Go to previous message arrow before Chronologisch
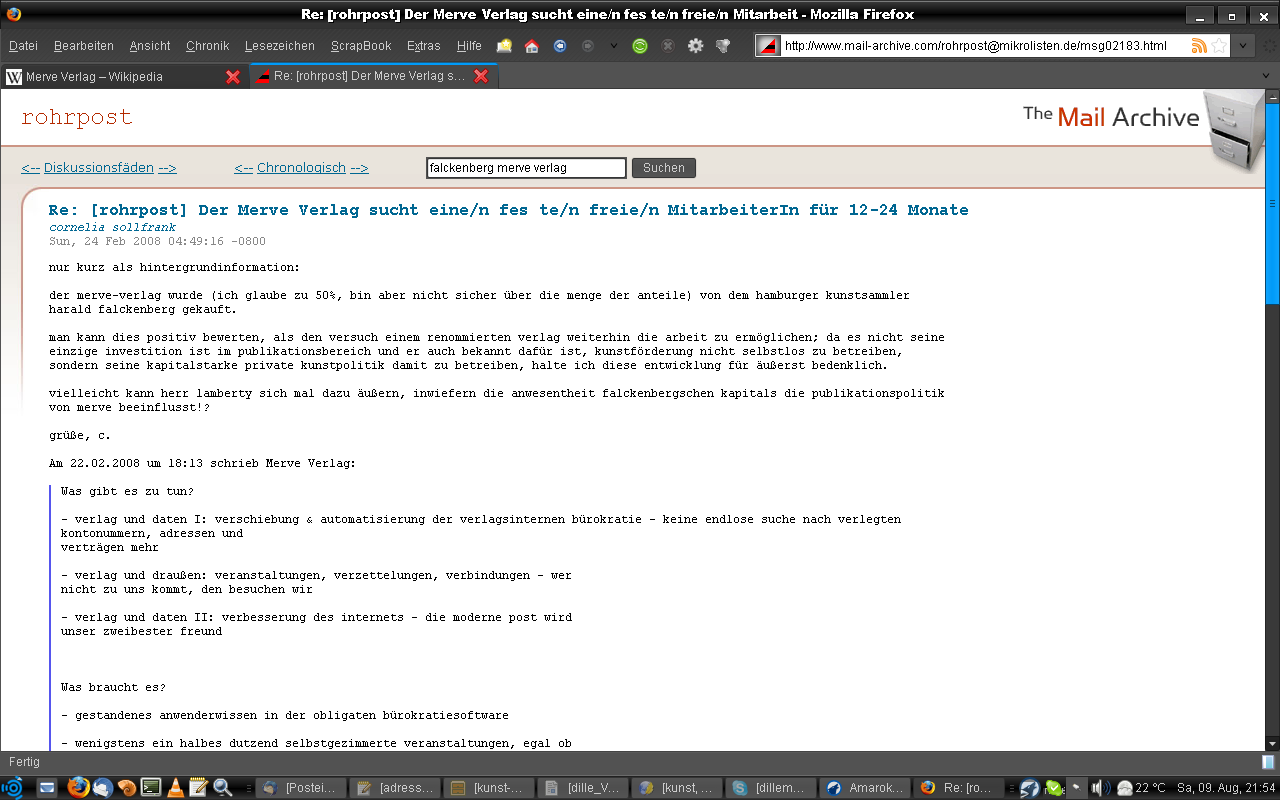1280x800 pixels. click(x=243, y=168)
